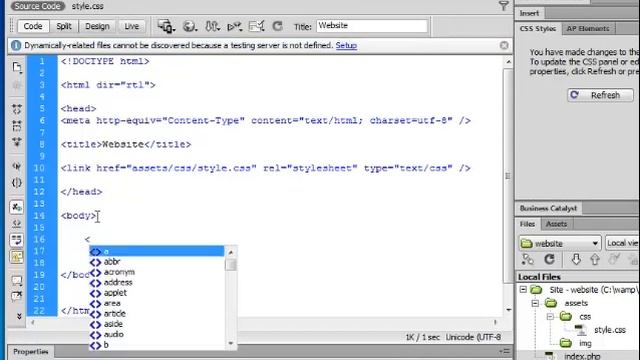
Task: Choose 'address' tag in code hints
Action: click(x=157, y=282)
